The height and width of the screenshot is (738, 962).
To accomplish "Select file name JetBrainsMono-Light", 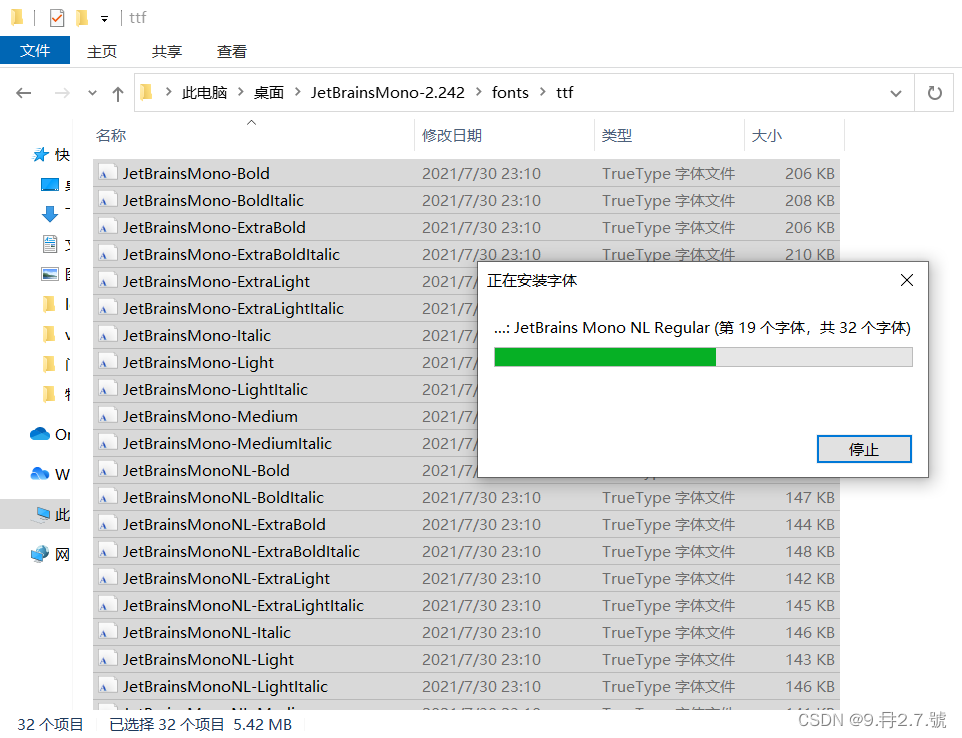I will point(198,363).
